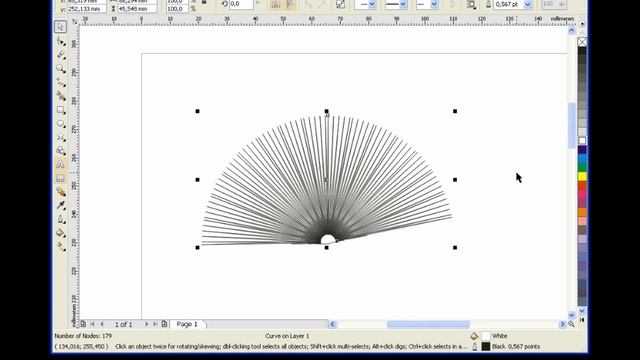Select the Text tool
The image size is (640, 360).
[60, 164]
